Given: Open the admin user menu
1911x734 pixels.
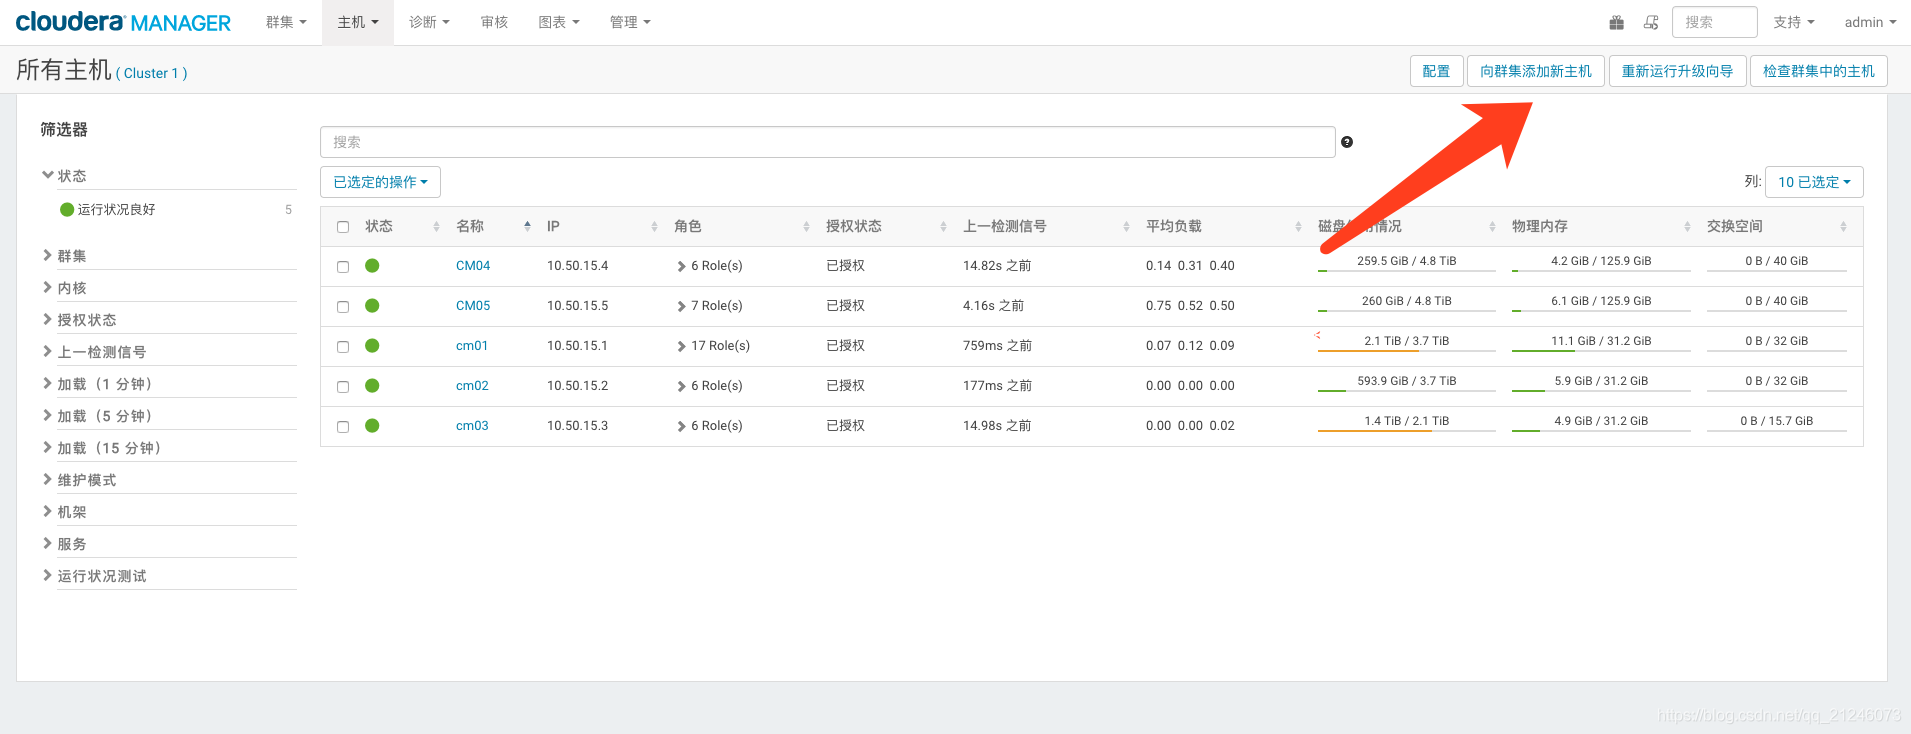Looking at the screenshot, I should pyautogui.click(x=1870, y=22).
